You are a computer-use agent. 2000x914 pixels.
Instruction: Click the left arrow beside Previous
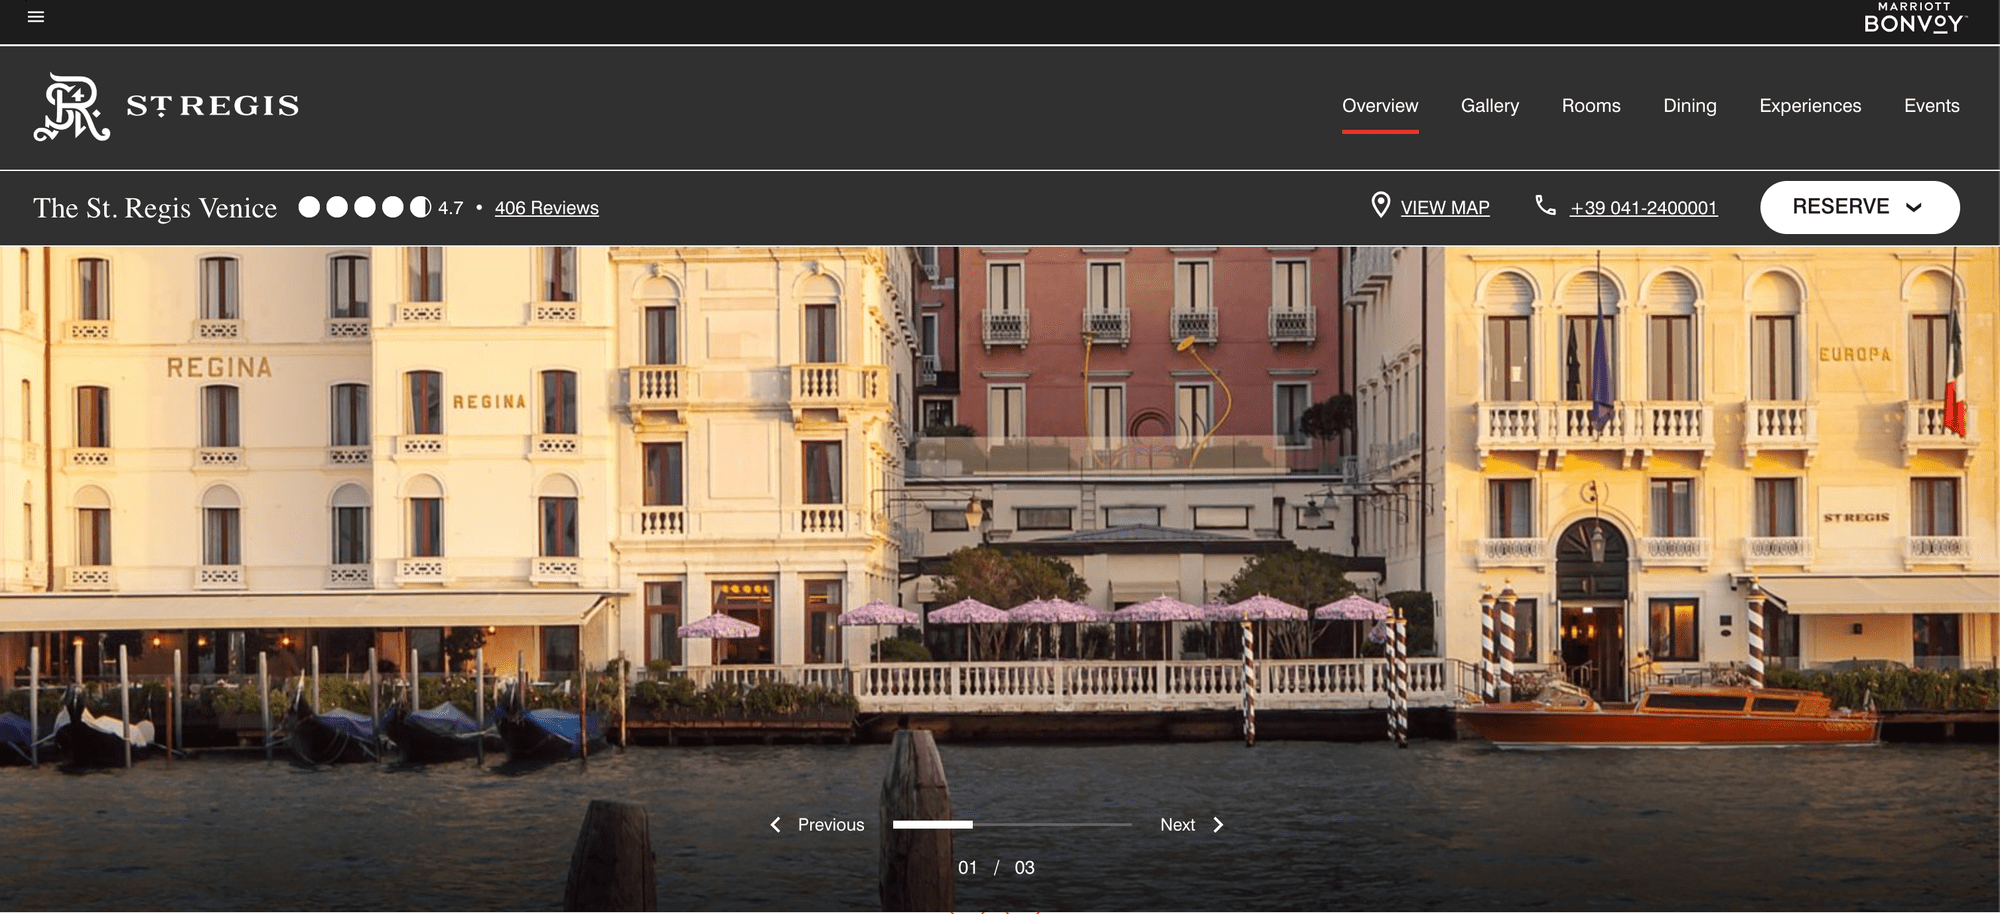[x=775, y=825]
